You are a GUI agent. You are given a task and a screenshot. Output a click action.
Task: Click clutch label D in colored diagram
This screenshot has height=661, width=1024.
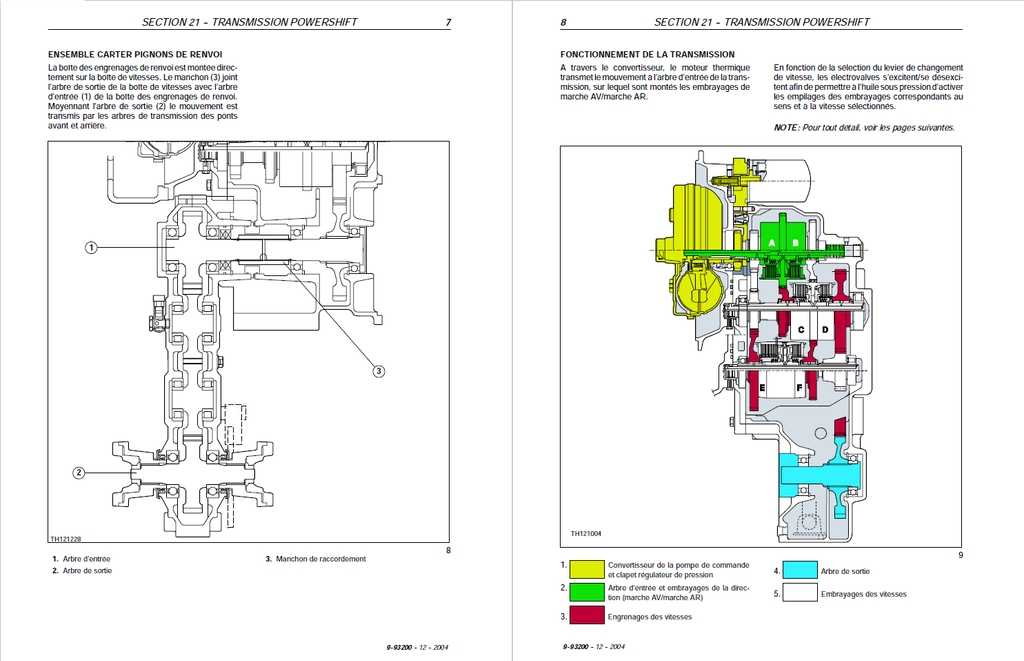tap(825, 330)
